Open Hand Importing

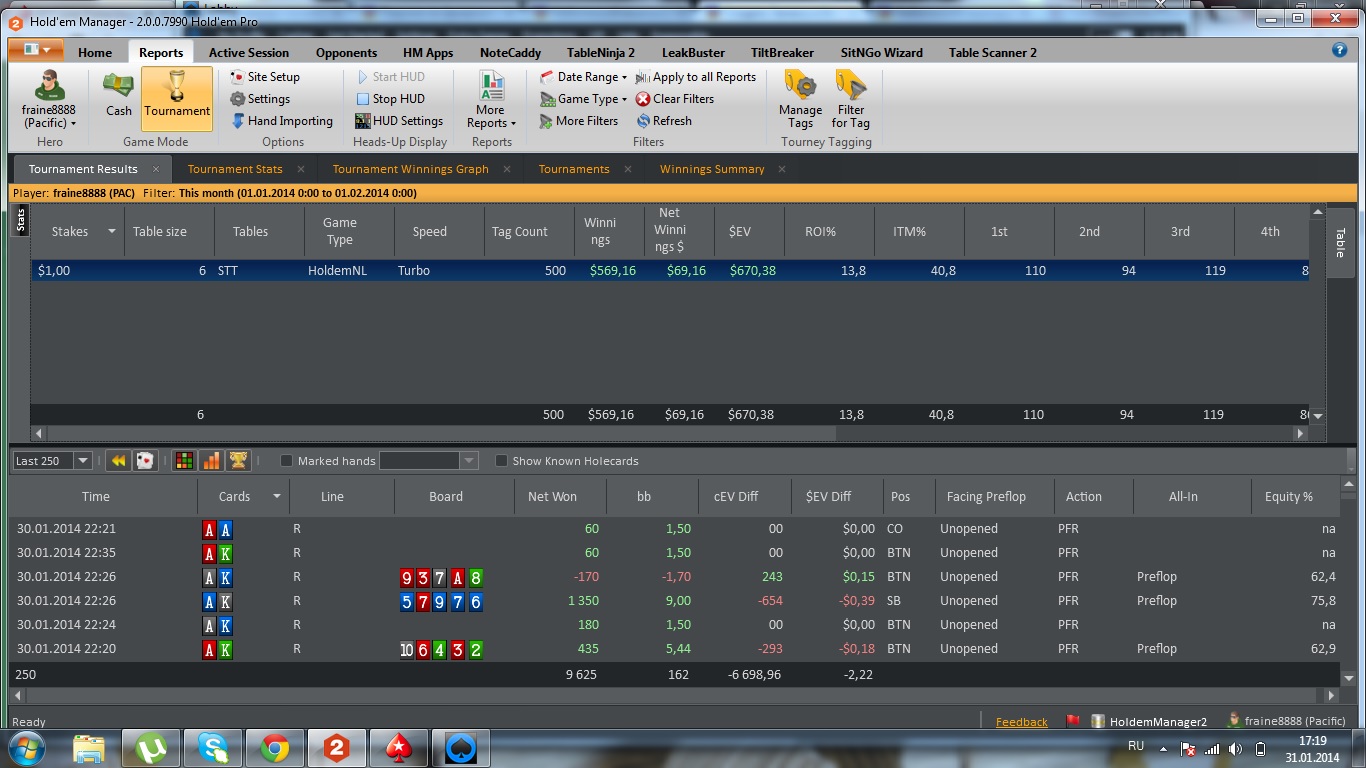coord(282,121)
